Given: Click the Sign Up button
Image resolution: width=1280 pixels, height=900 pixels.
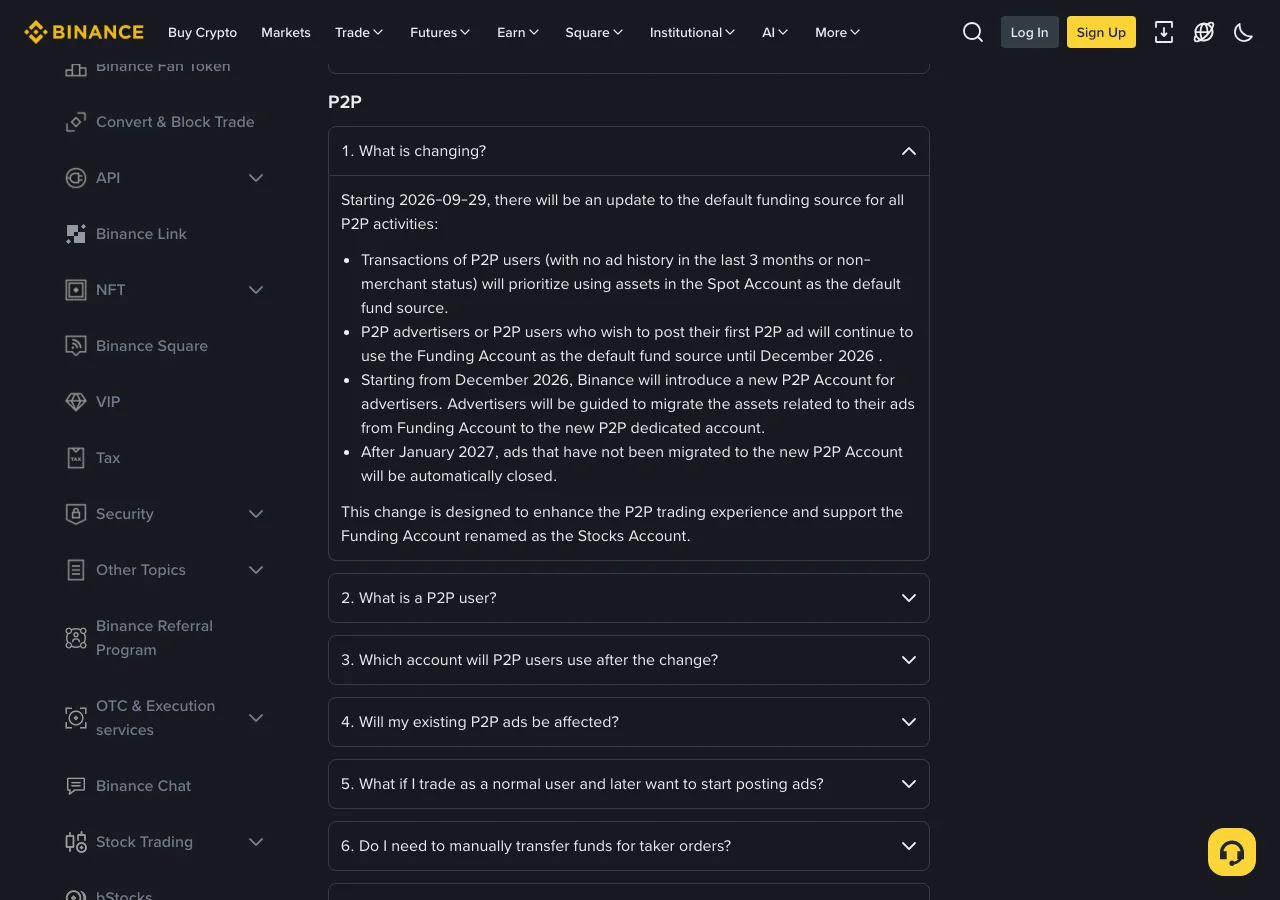Looking at the screenshot, I should [x=1101, y=32].
